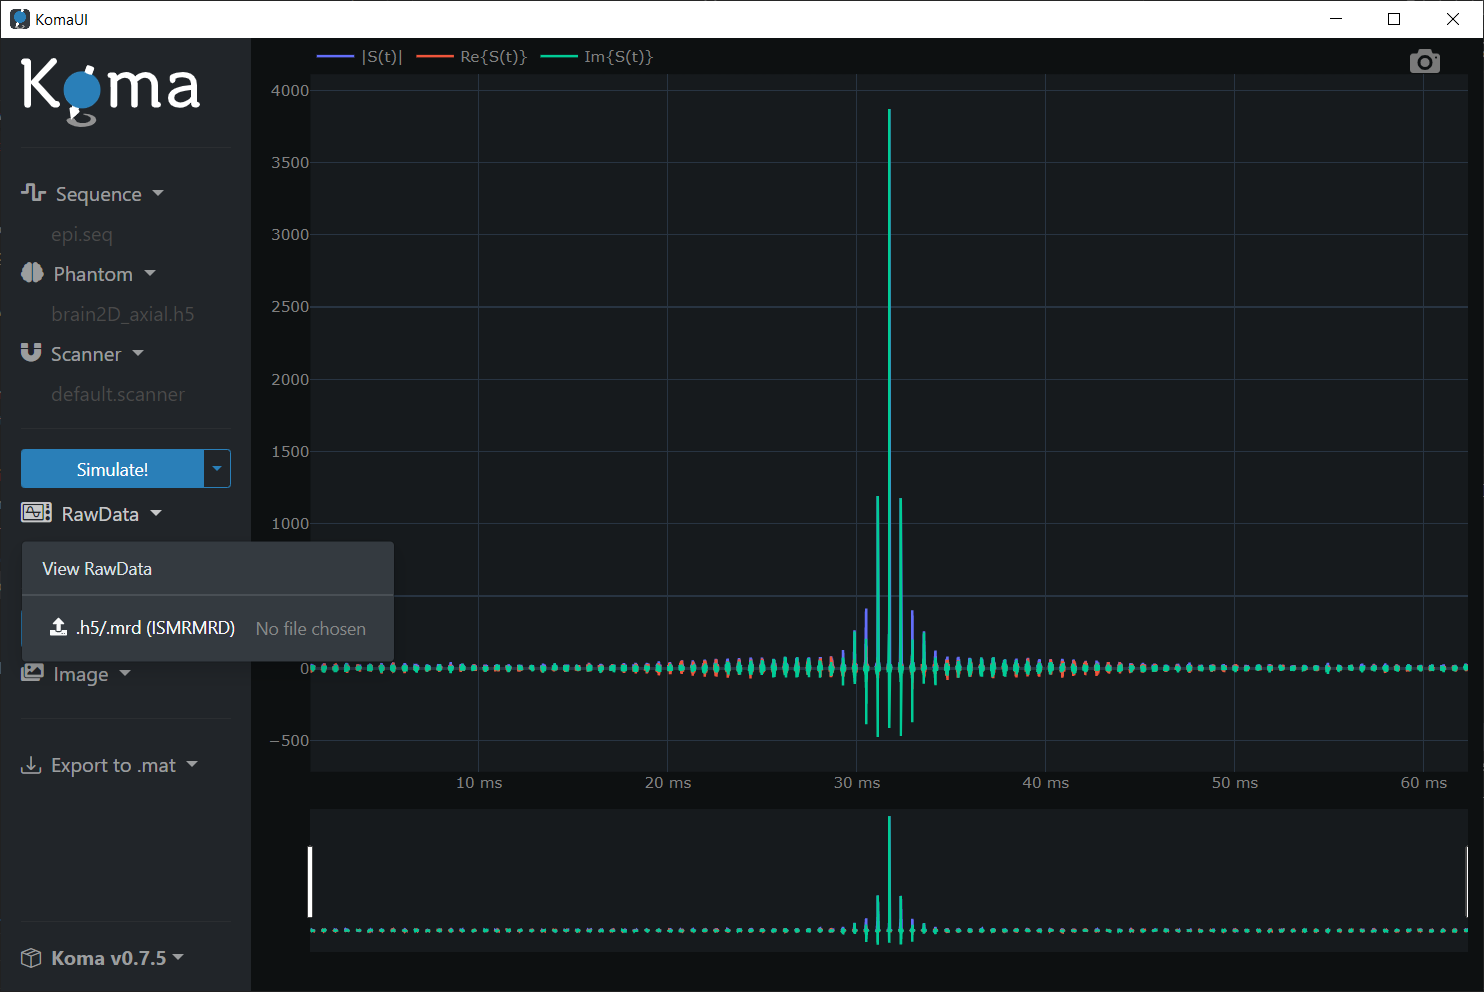This screenshot has width=1484, height=992.
Task: Download plot with the camera icon
Action: (x=1424, y=62)
